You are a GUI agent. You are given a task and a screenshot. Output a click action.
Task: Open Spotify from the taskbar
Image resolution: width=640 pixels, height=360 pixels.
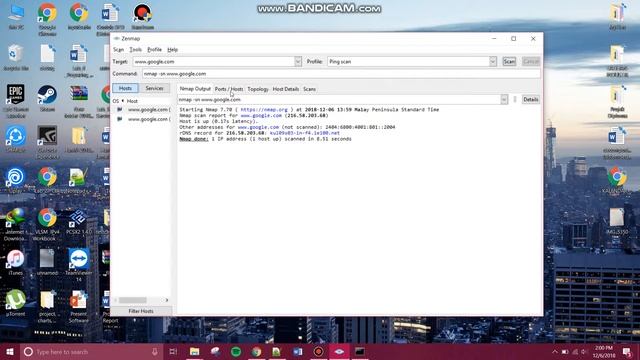(236, 351)
